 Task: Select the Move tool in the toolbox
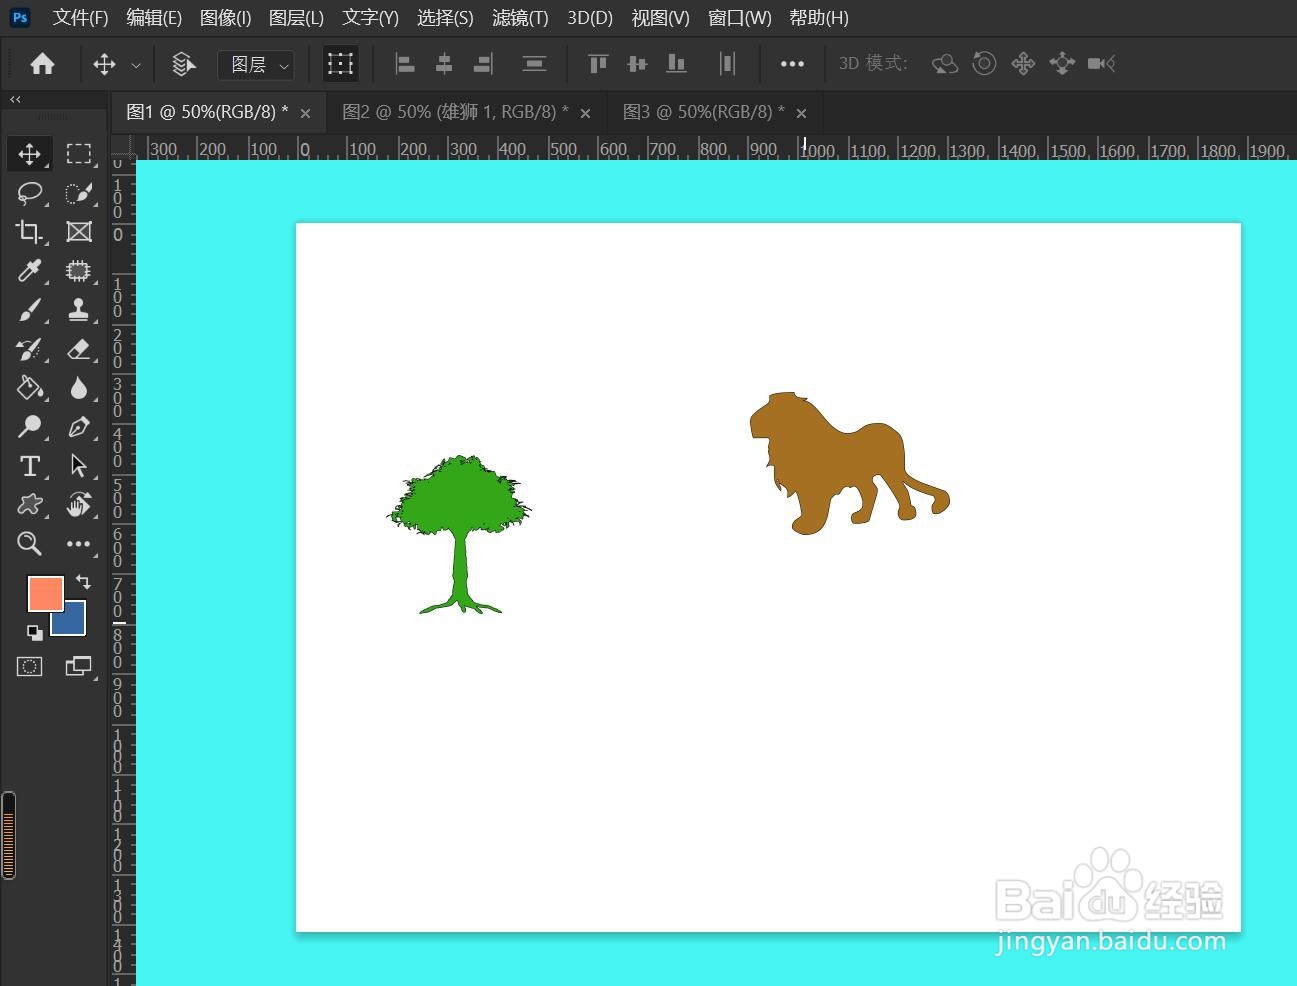click(29, 154)
